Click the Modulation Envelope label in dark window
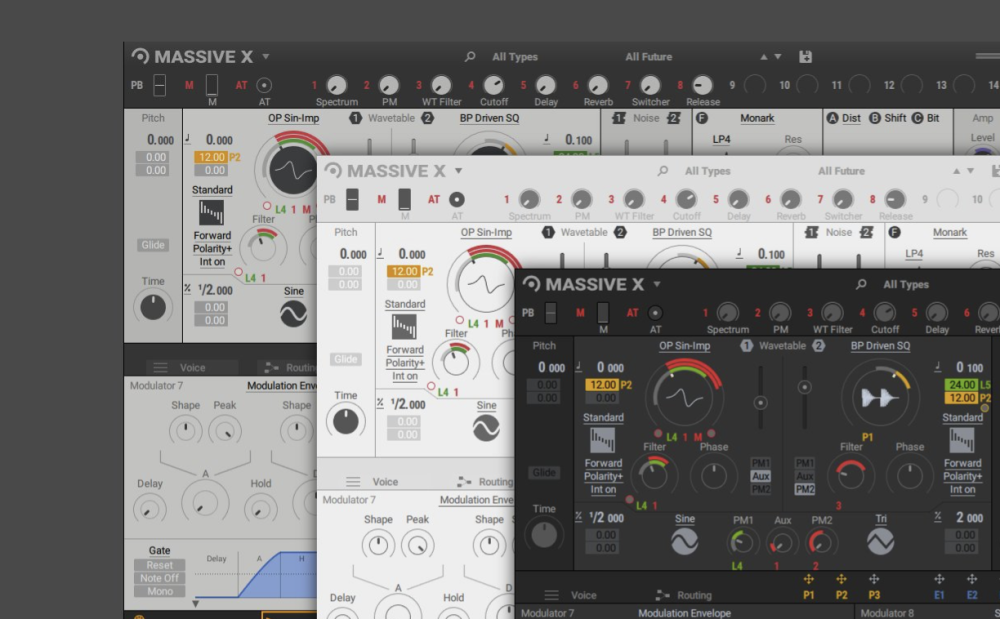This screenshot has width=1000, height=619. point(684,613)
